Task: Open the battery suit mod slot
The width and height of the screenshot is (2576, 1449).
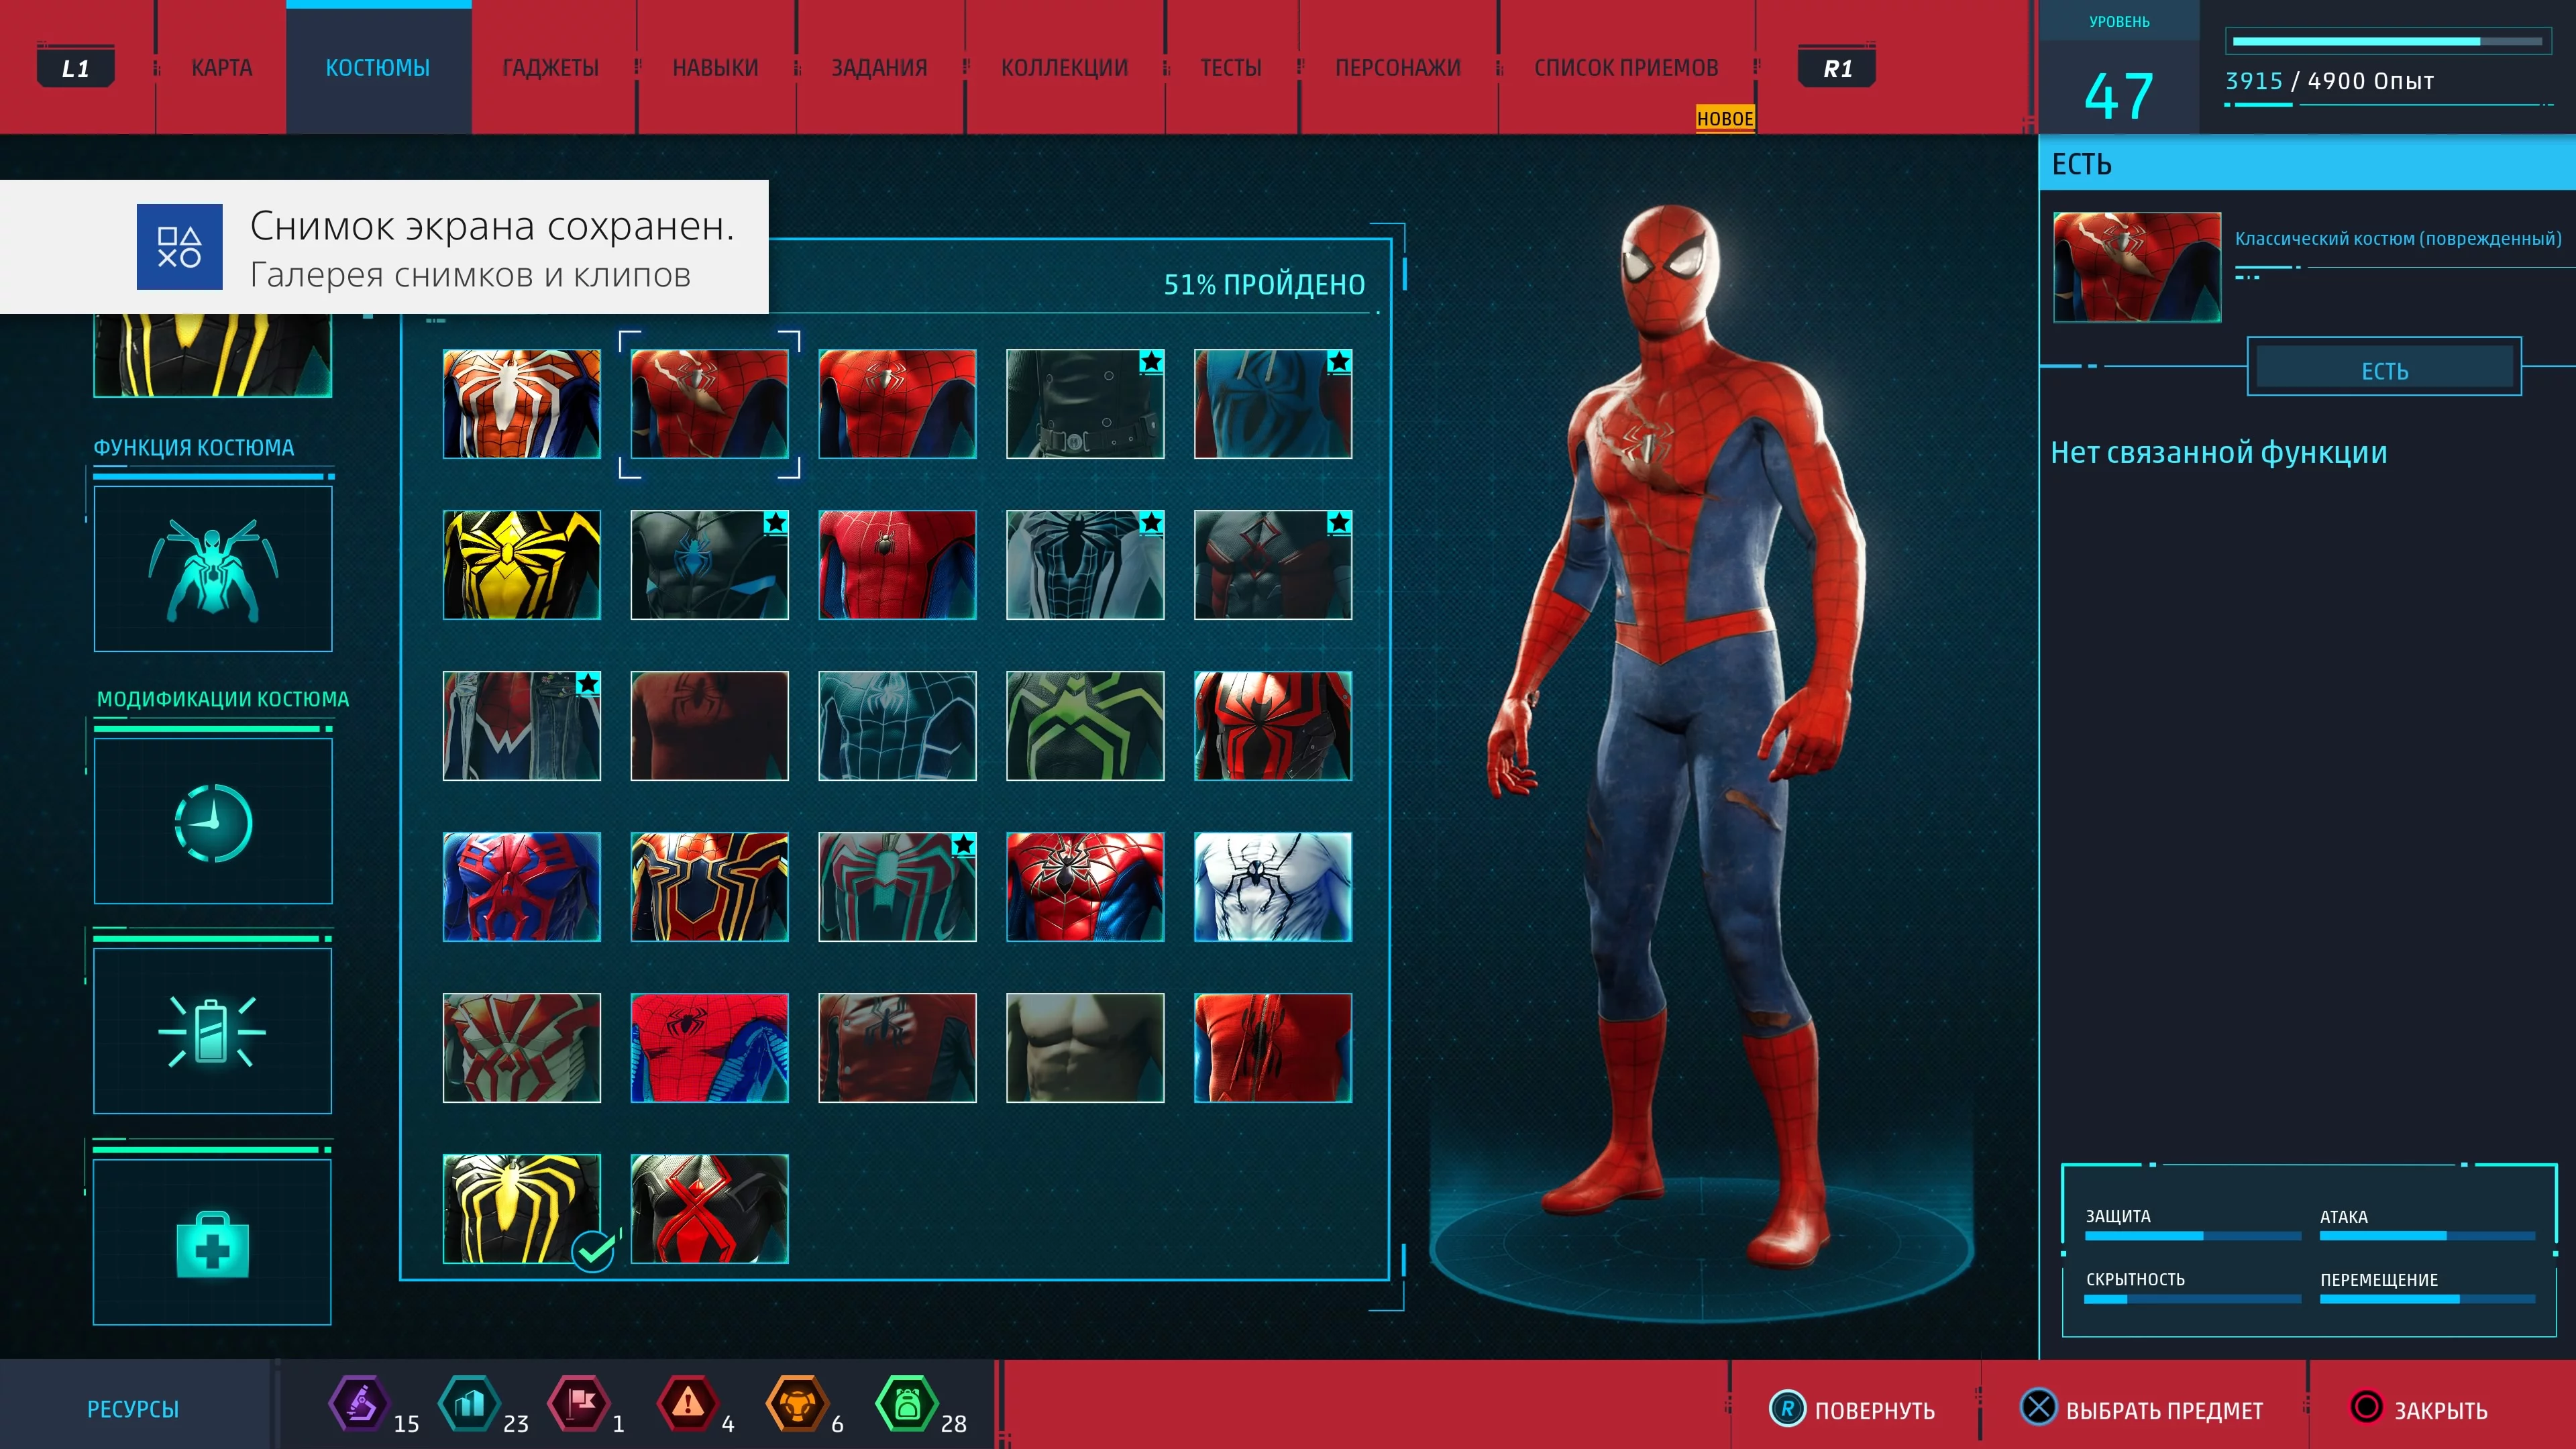Action: 213,1031
